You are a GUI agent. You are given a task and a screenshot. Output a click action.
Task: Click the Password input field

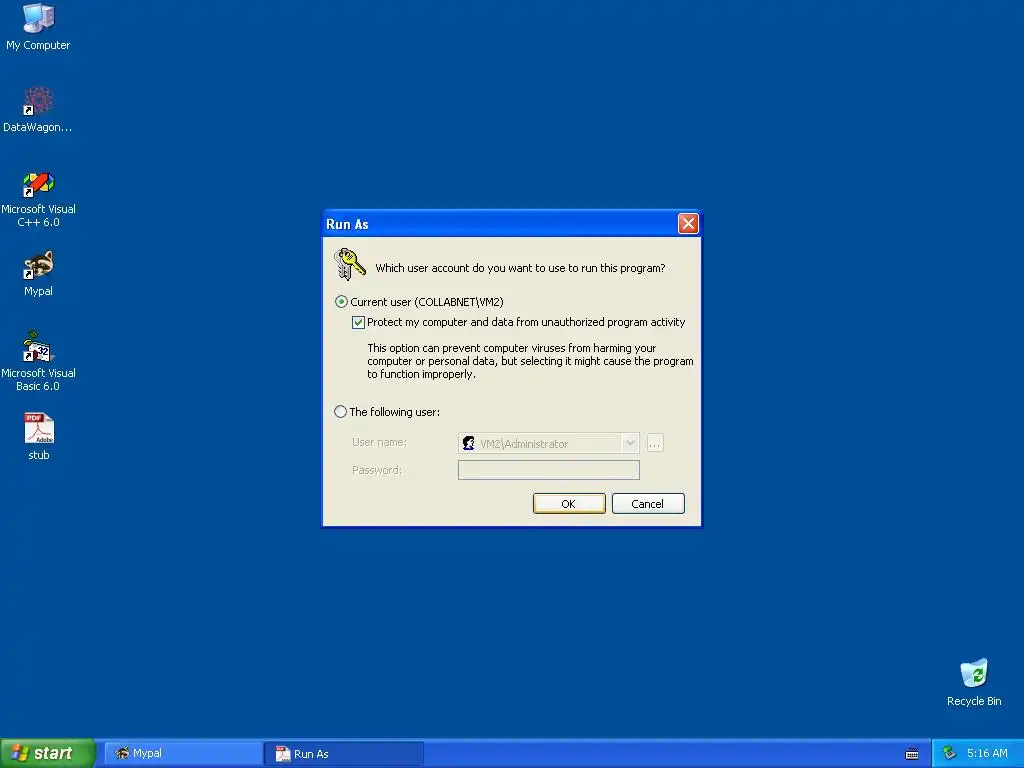pyautogui.click(x=549, y=470)
